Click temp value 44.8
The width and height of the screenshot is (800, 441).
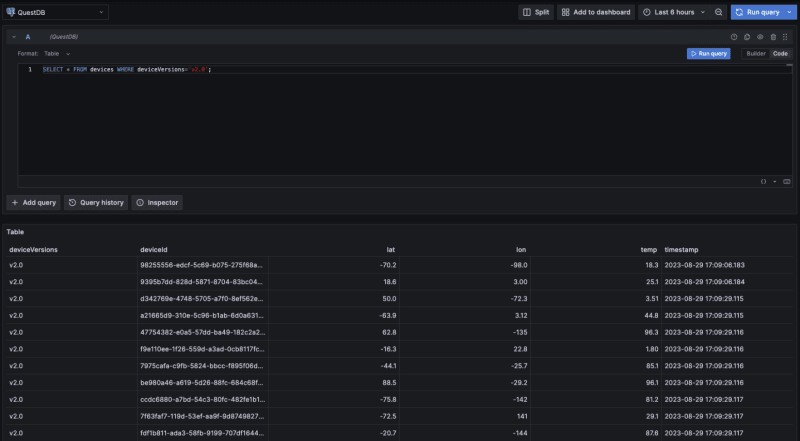[652, 315]
